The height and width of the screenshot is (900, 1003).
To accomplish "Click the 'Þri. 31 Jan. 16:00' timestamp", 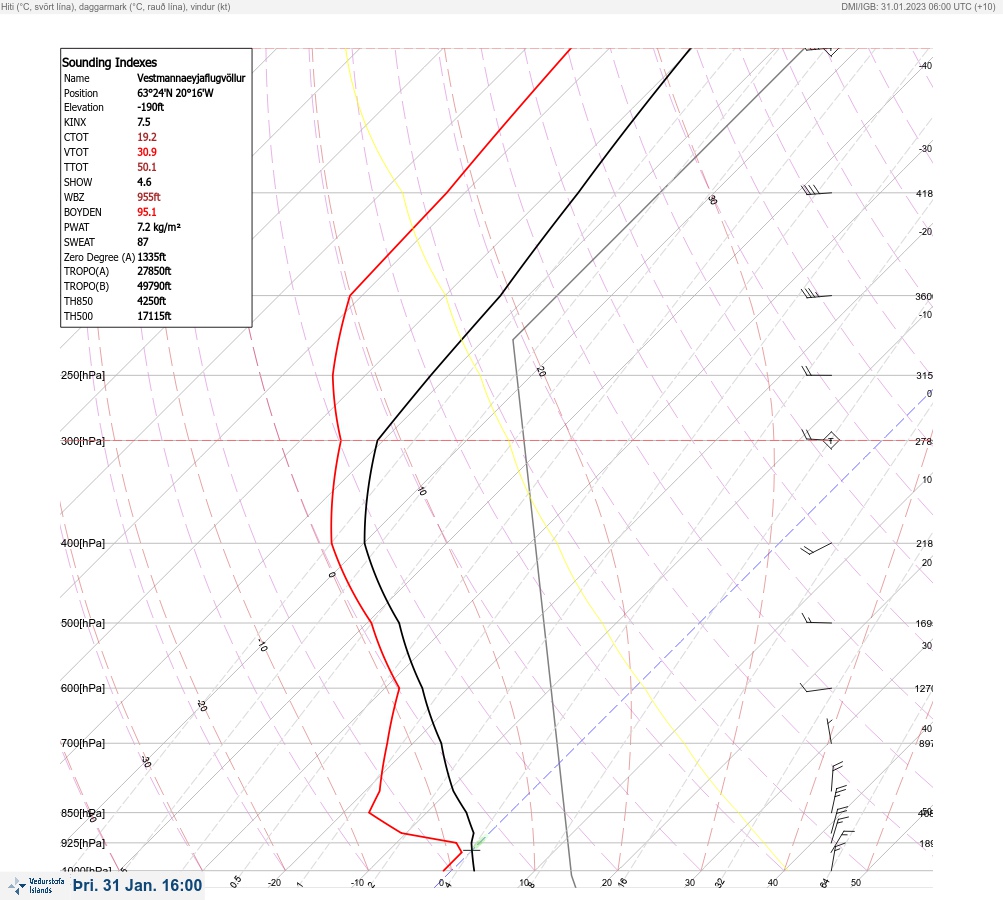I will (138, 885).
